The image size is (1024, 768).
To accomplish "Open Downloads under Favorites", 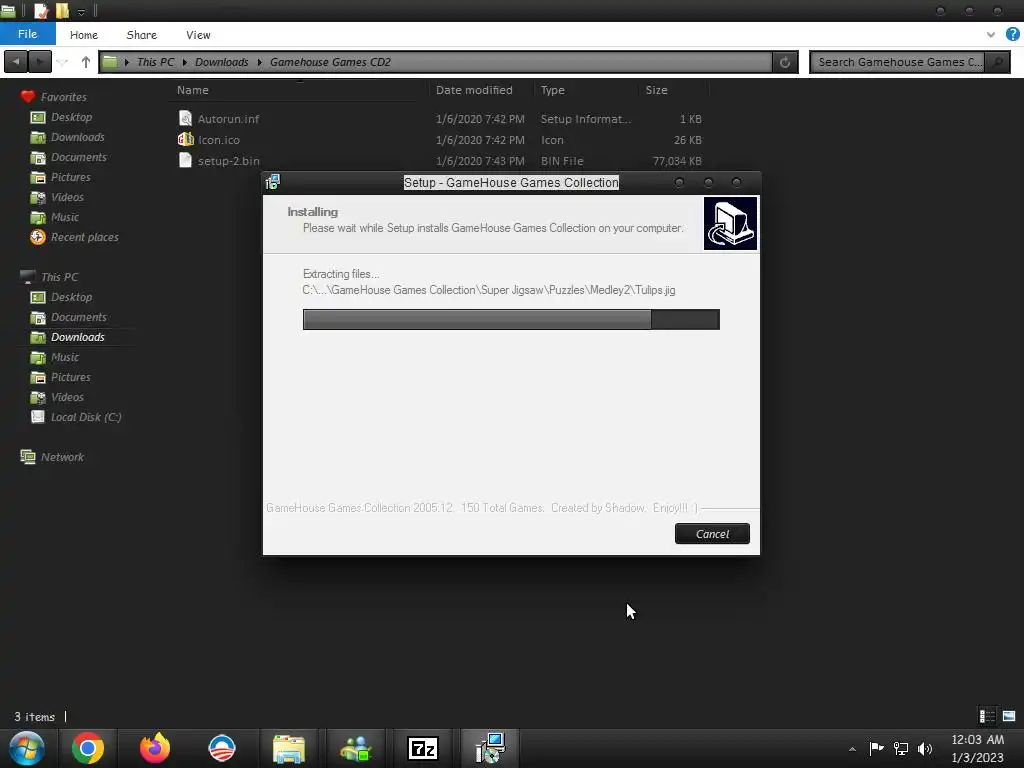I will [x=78, y=137].
